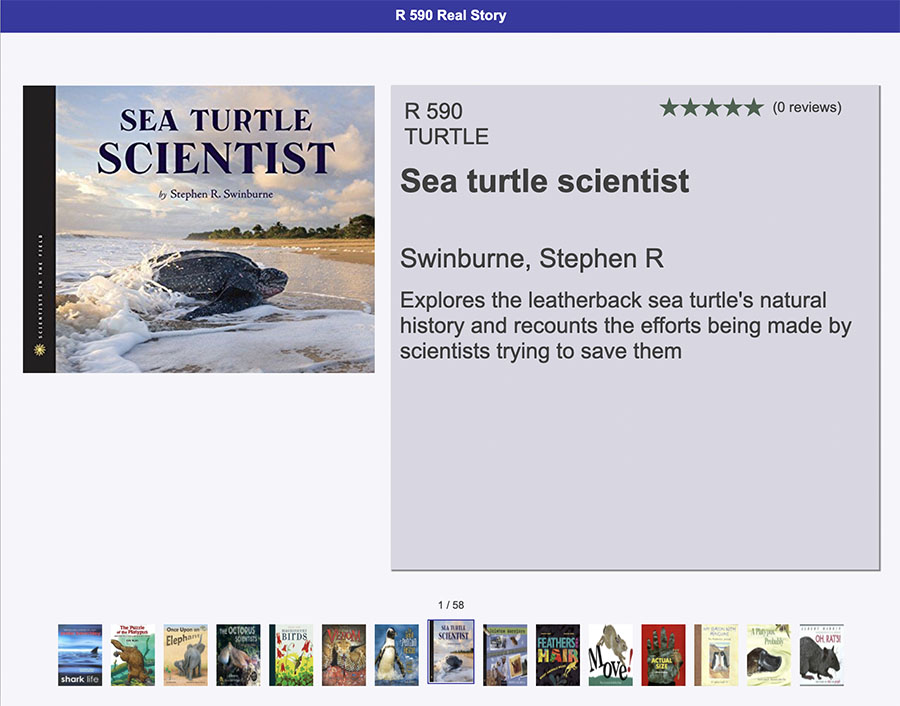Click call number 'R 590 TURTLE'

tap(447, 123)
